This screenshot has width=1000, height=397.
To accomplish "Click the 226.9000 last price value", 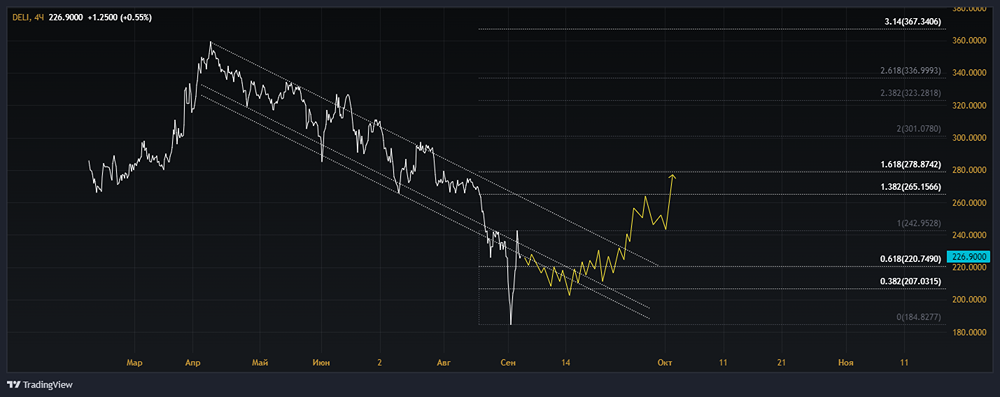I will pyautogui.click(x=66, y=18).
